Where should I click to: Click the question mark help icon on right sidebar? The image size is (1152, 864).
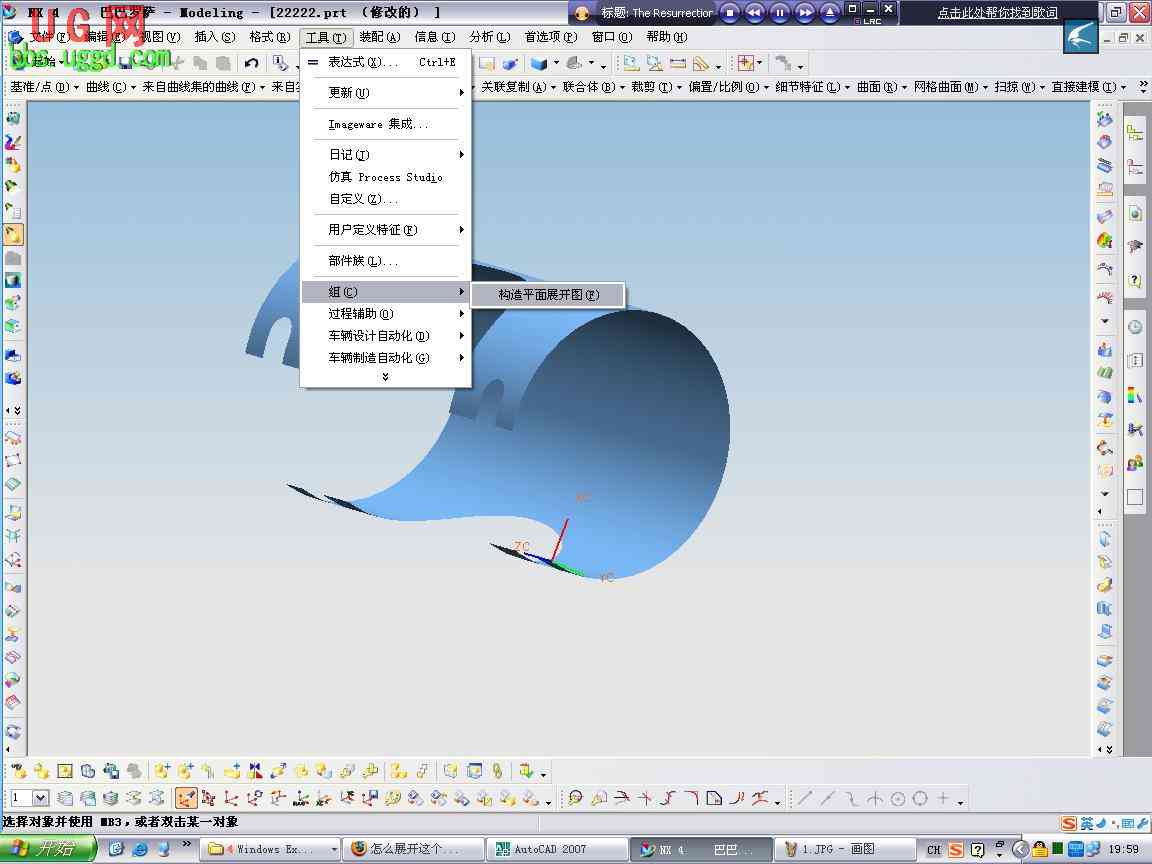[x=1135, y=281]
